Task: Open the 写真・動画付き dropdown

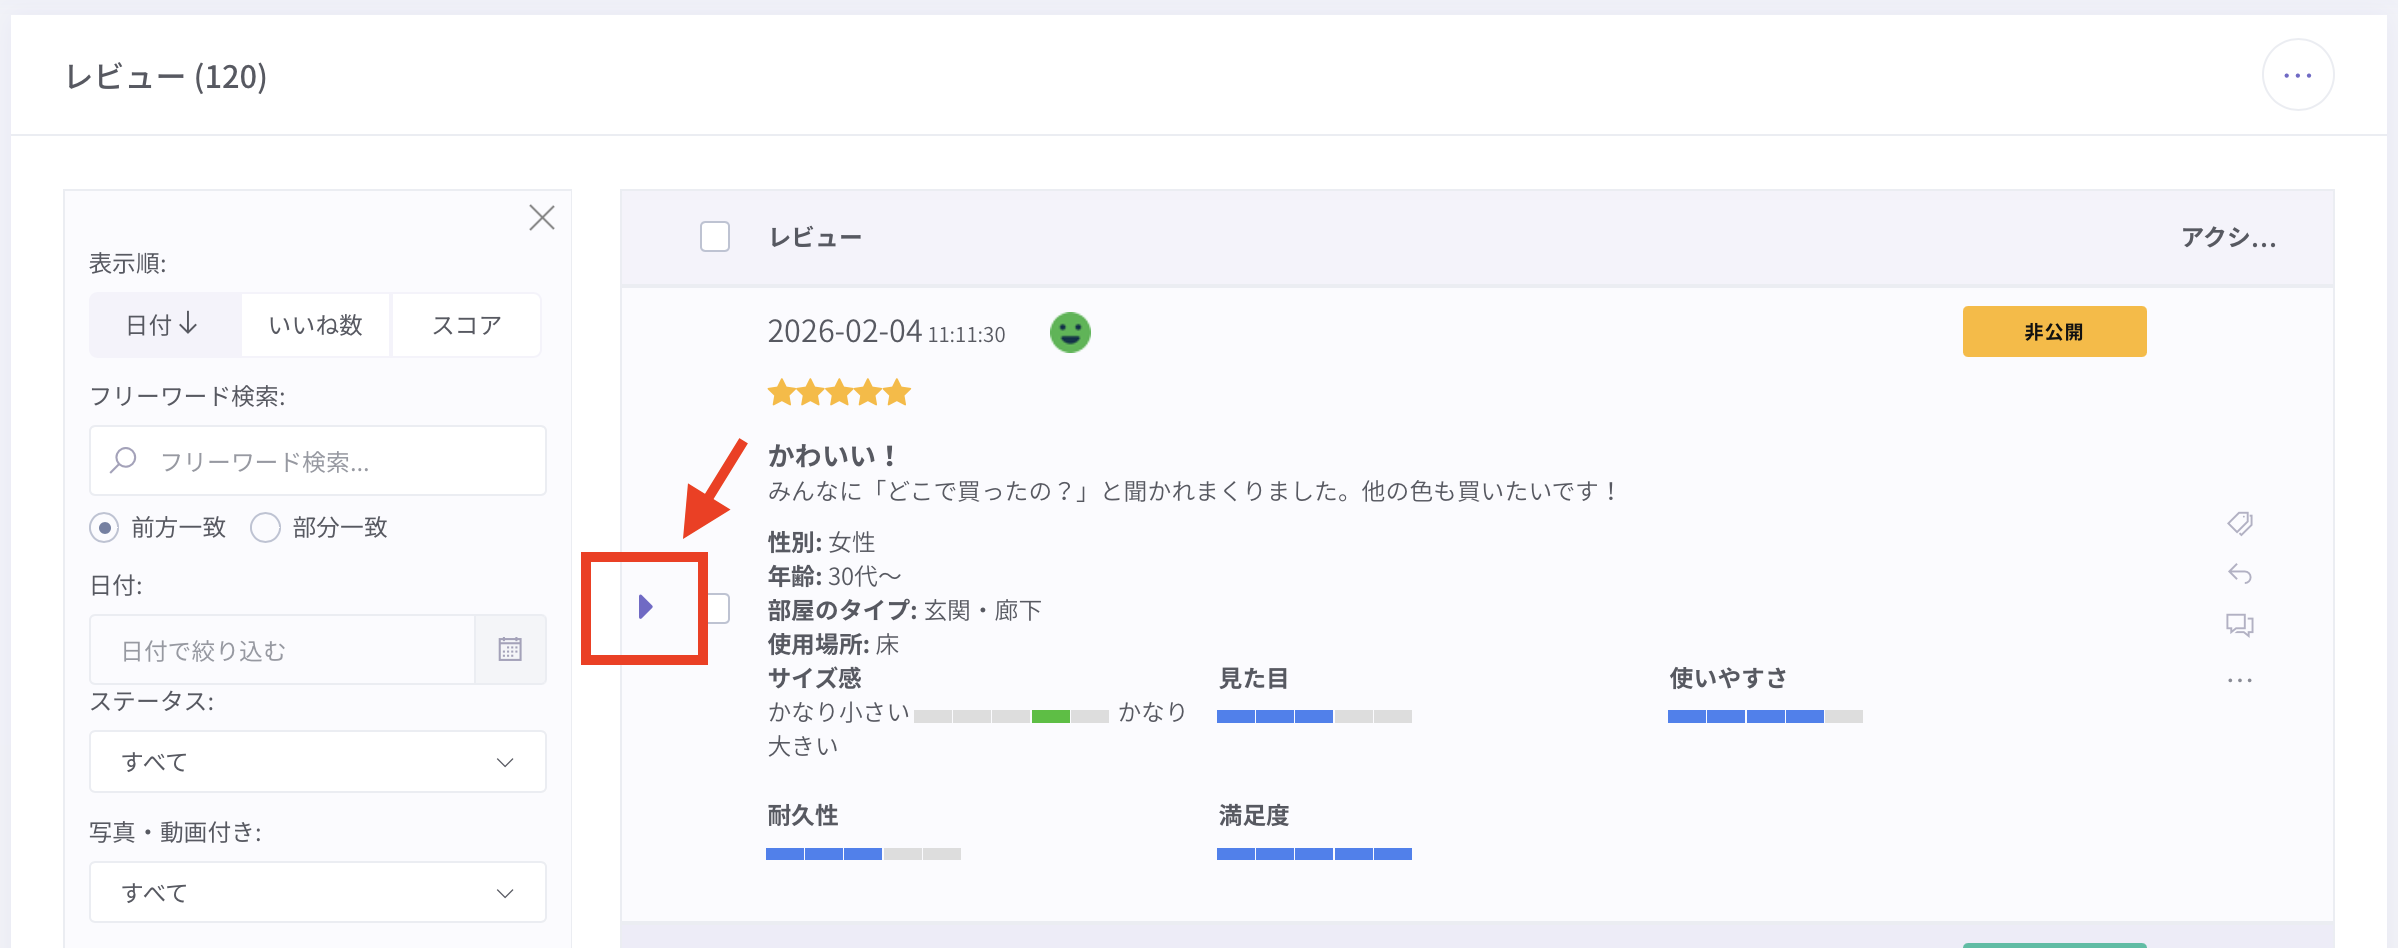Action: pos(317,892)
